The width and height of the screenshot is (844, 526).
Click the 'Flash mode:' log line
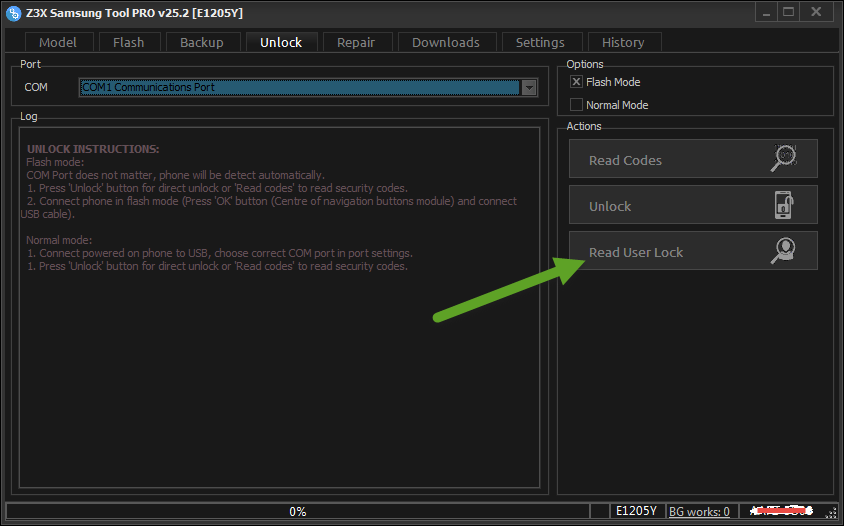tap(55, 162)
